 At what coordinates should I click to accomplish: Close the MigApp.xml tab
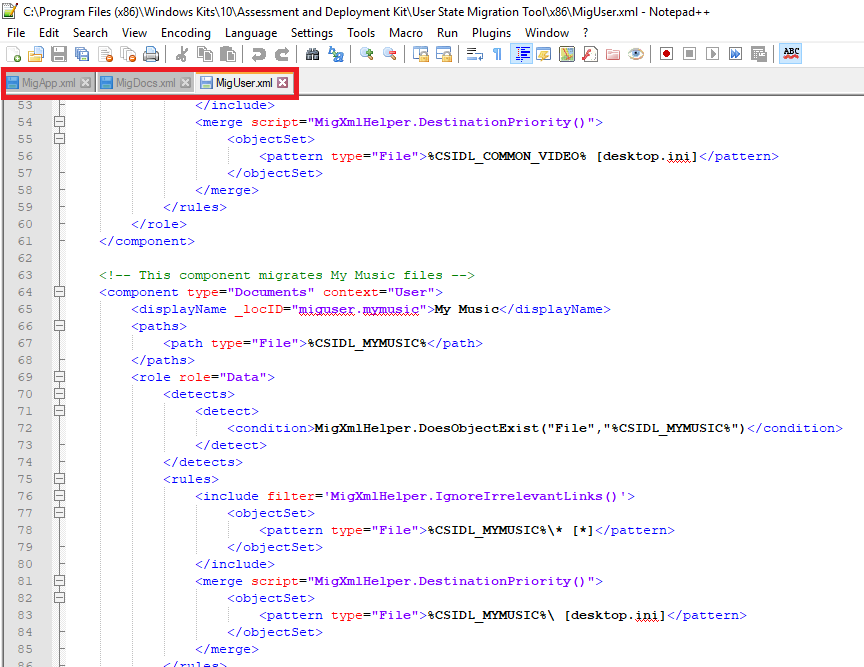click(x=85, y=83)
